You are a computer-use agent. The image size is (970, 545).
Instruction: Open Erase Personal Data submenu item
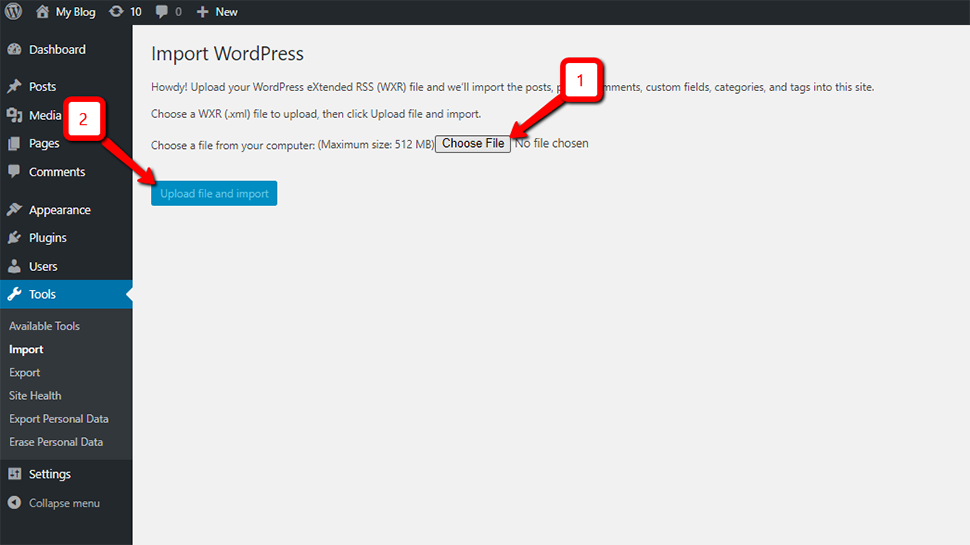(56, 442)
